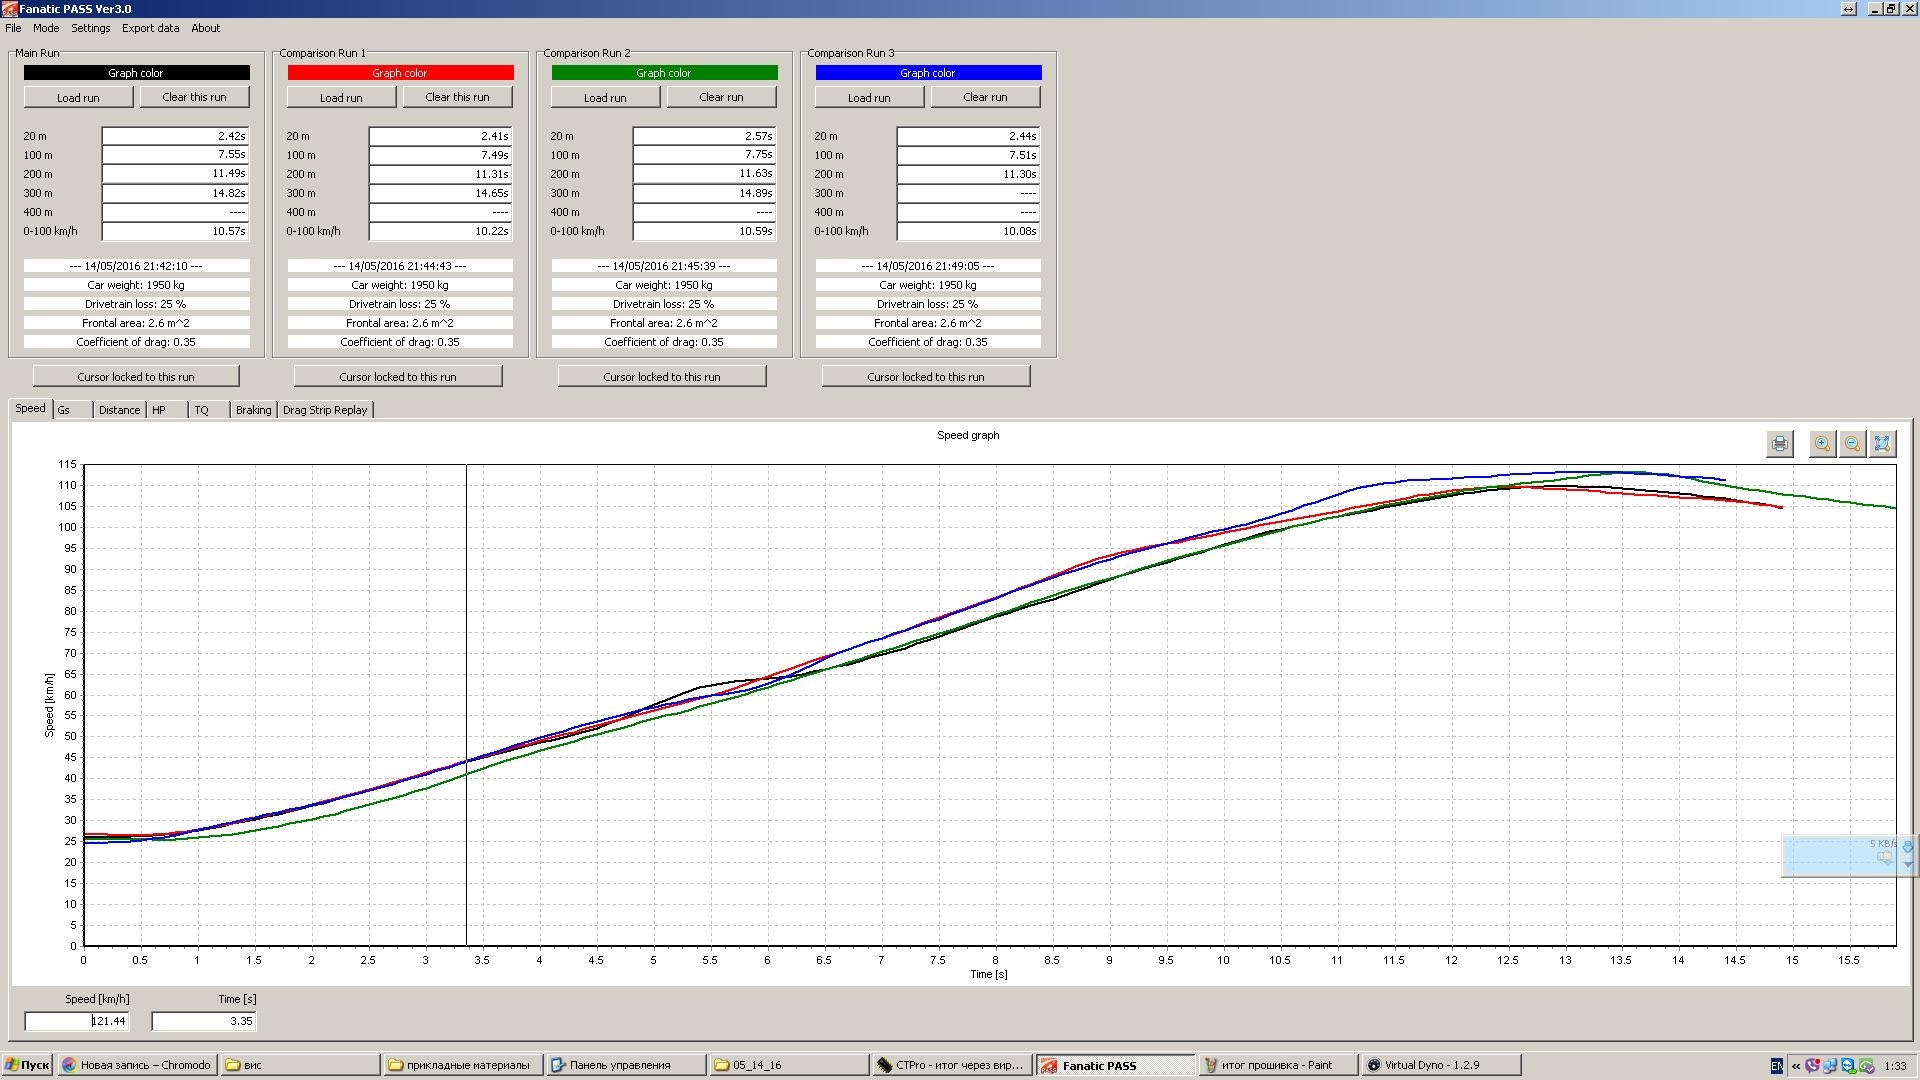This screenshot has height=1080, width=1920.
Task: Open the вис folder taskbar item
Action: (300, 1065)
